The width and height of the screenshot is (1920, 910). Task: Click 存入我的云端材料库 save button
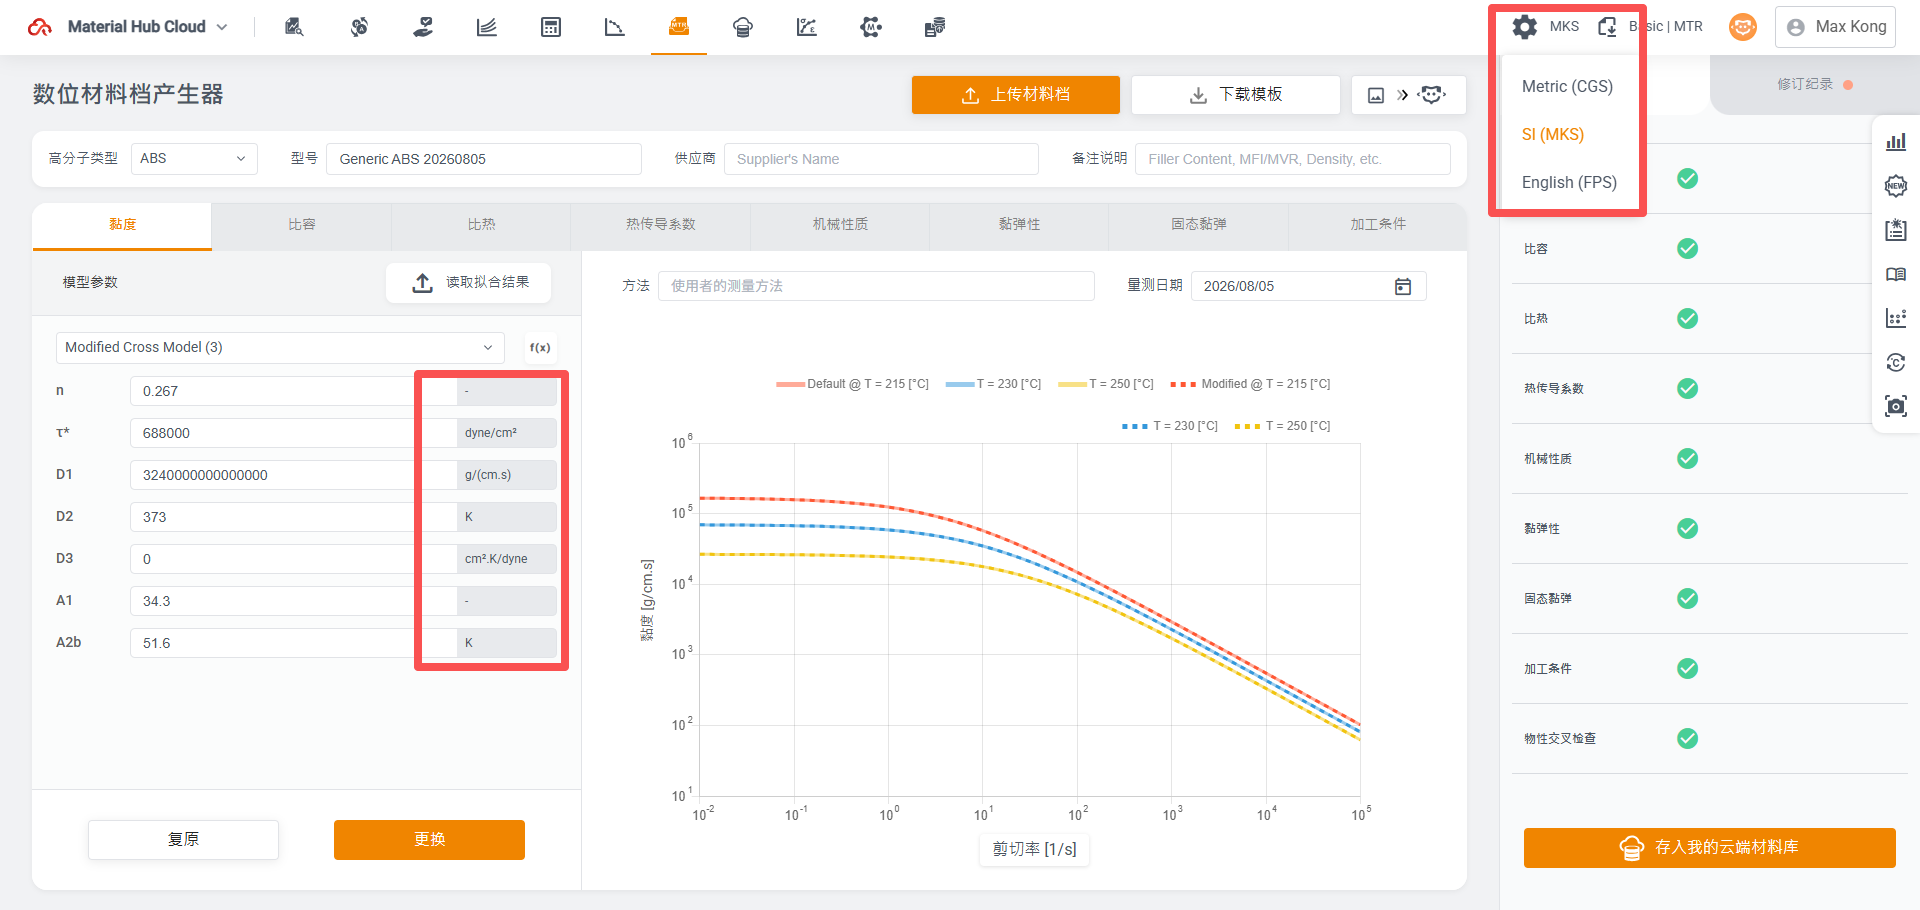pyautogui.click(x=1710, y=848)
